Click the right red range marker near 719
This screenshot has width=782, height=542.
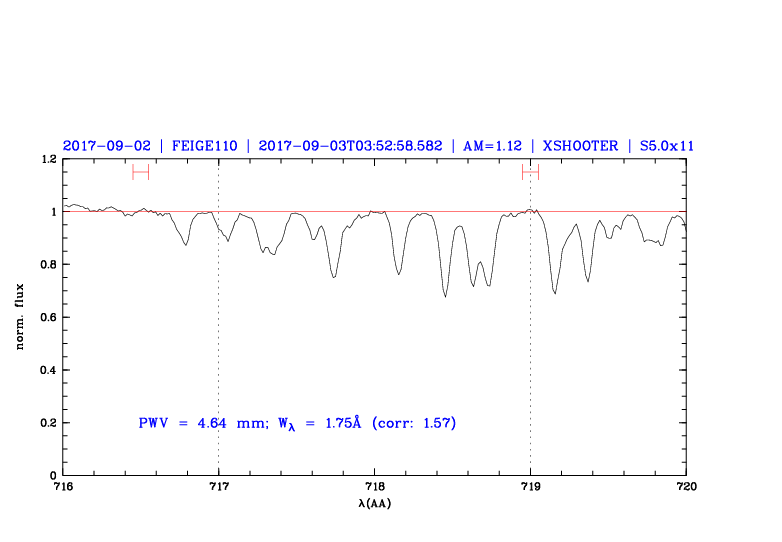[530, 172]
